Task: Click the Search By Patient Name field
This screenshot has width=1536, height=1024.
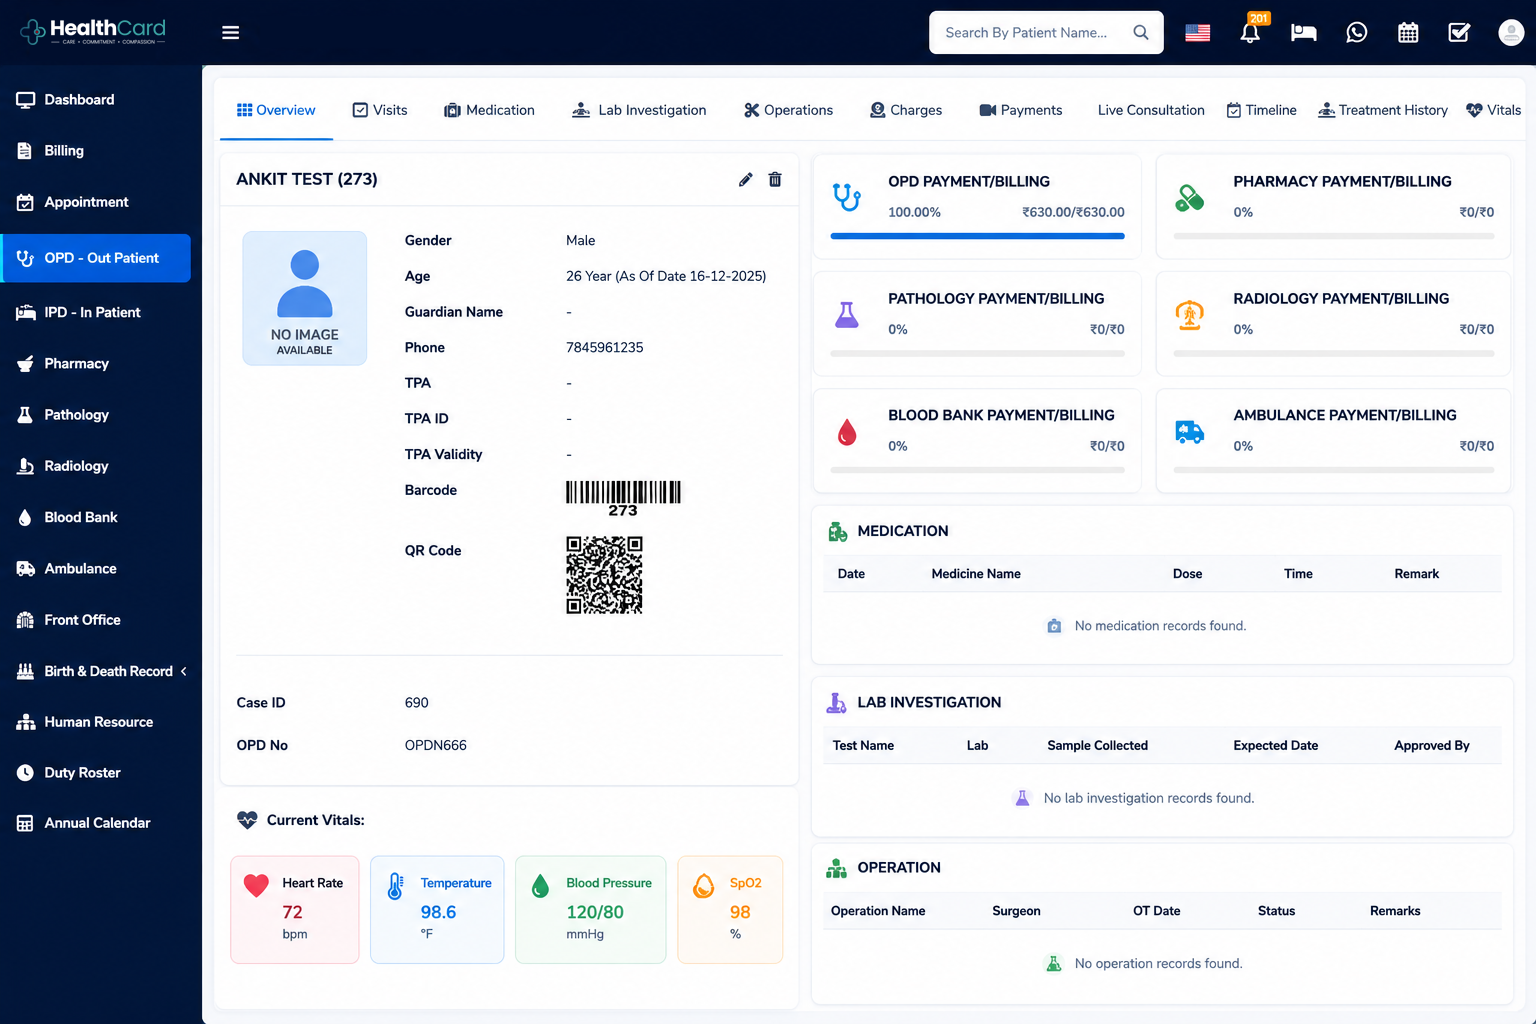Action: 1046,33
